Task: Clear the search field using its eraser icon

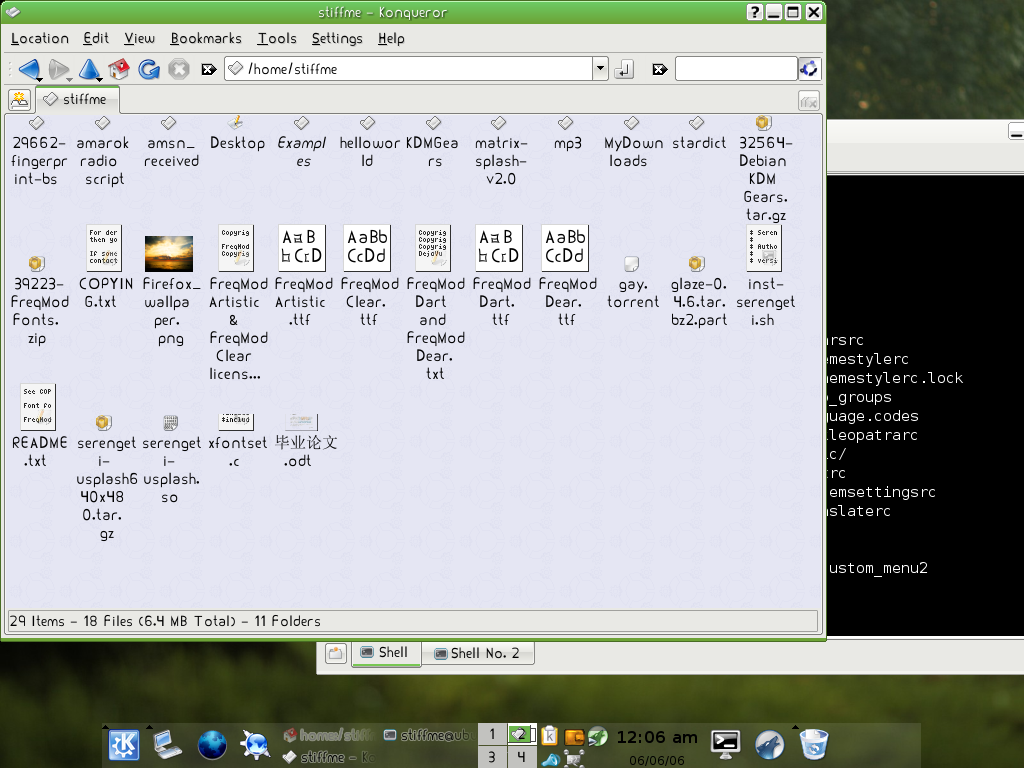Action: (660, 69)
